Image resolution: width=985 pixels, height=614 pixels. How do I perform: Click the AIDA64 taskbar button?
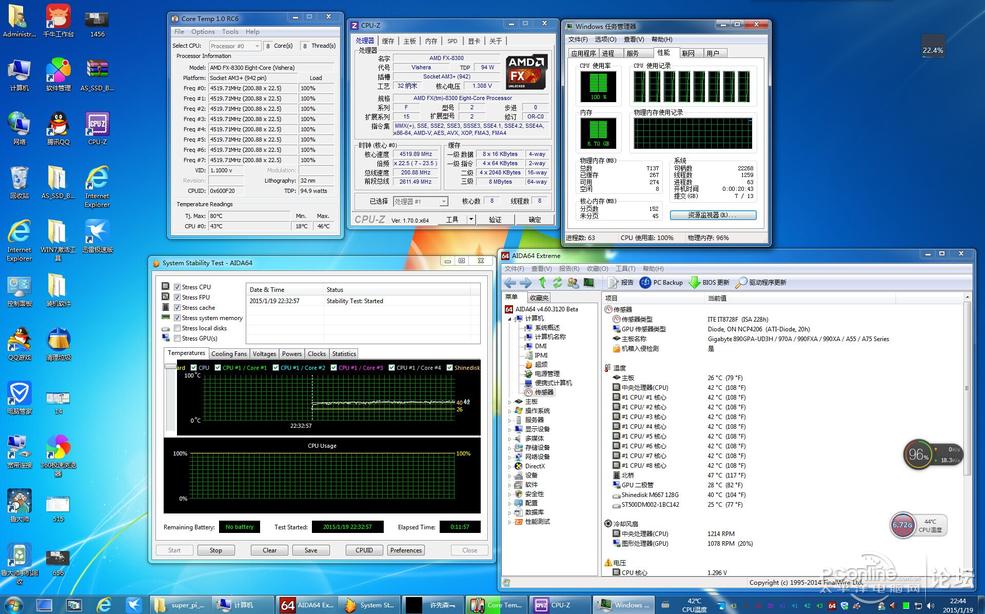pyautogui.click(x=308, y=605)
